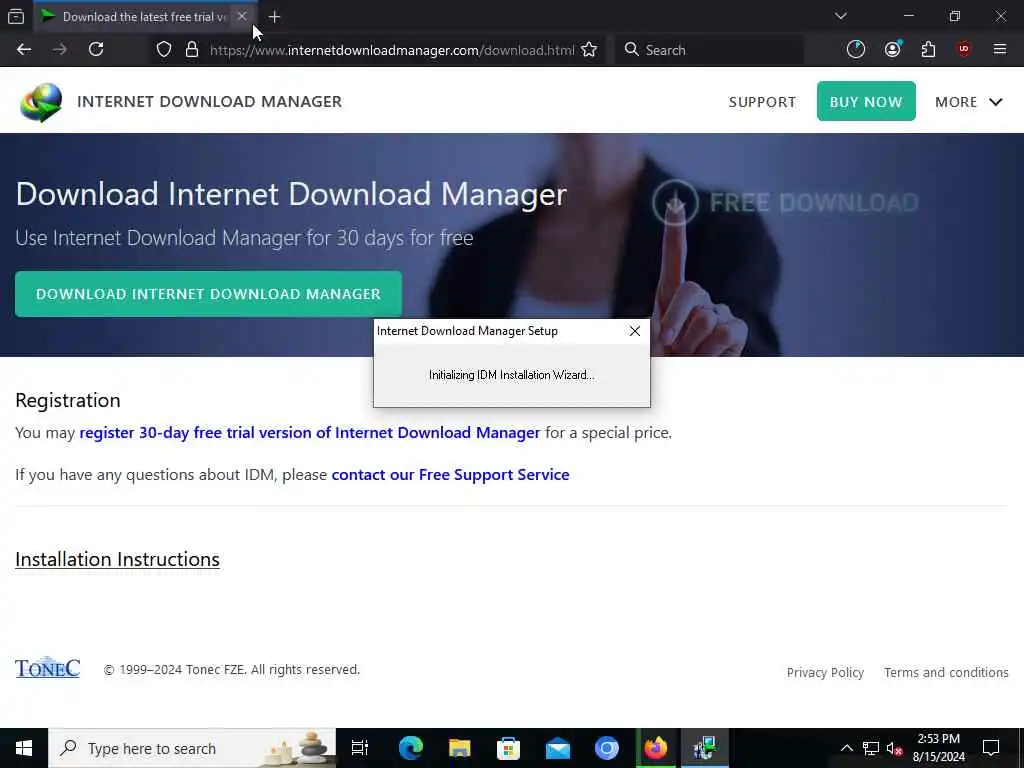Image resolution: width=1024 pixels, height=768 pixels.
Task: Open the clock showing 2:53 PM
Action: 938,748
